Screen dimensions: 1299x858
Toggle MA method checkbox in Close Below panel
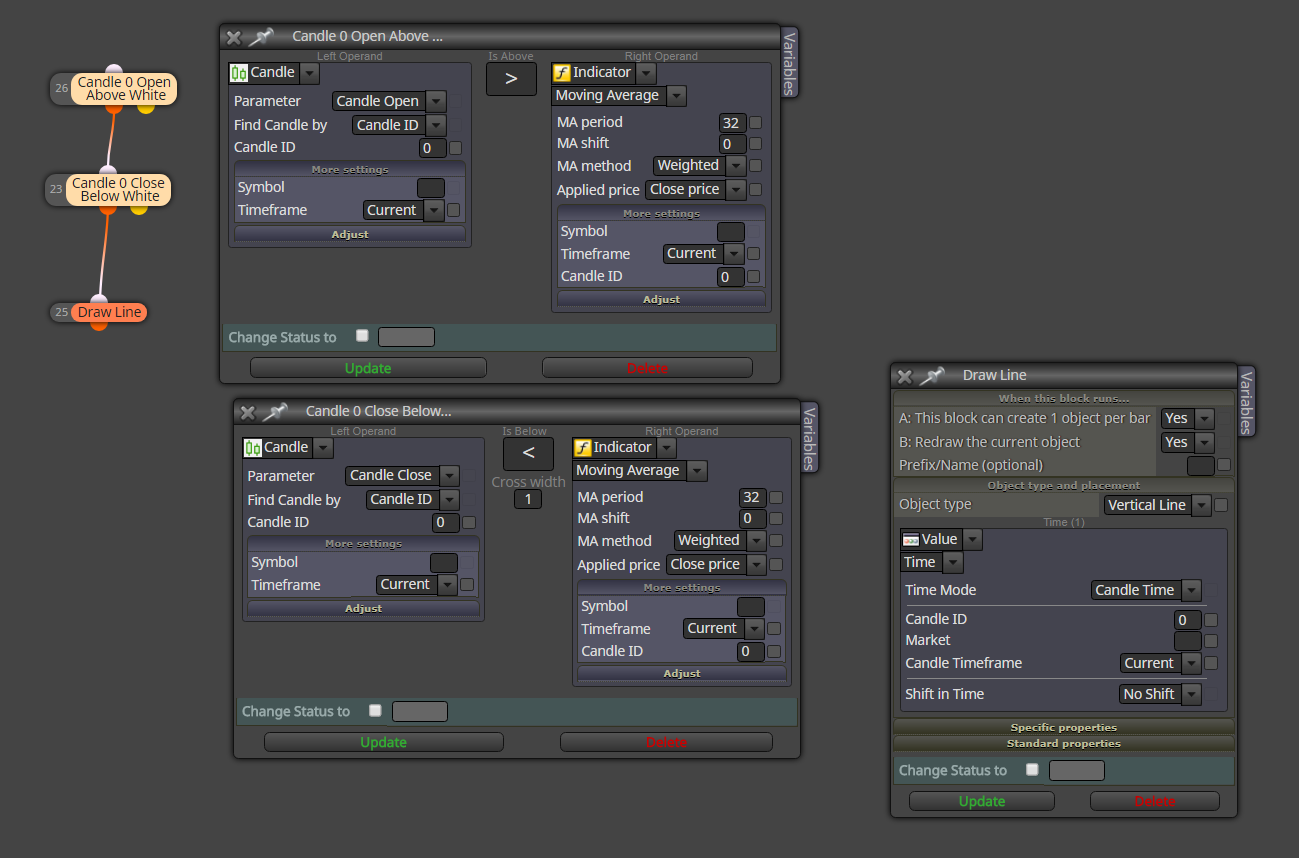(776, 541)
